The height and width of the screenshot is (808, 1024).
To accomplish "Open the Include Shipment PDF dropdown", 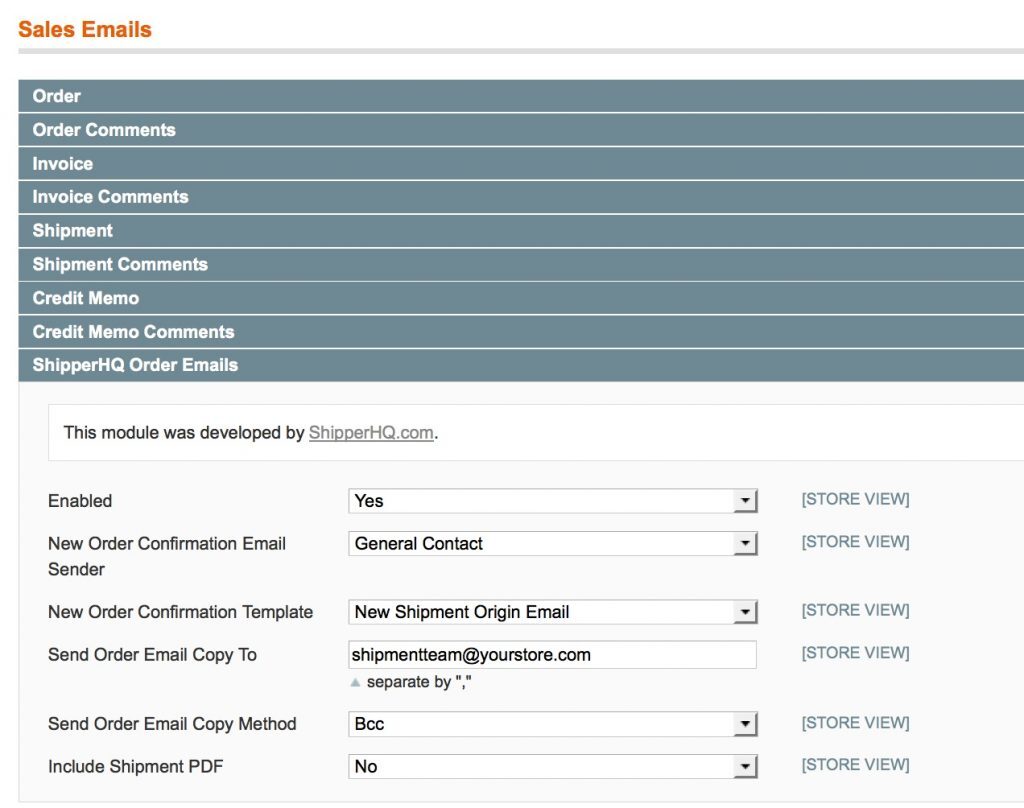I will tap(552, 767).
